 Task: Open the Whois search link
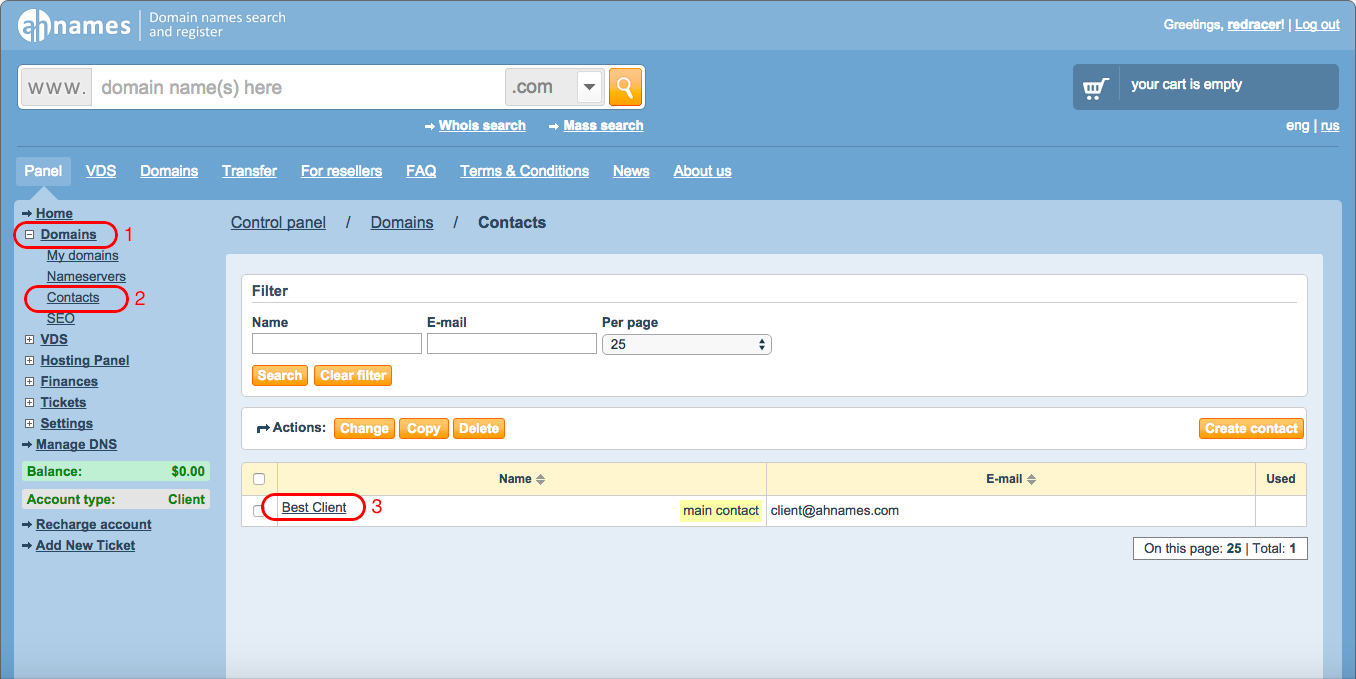click(482, 126)
